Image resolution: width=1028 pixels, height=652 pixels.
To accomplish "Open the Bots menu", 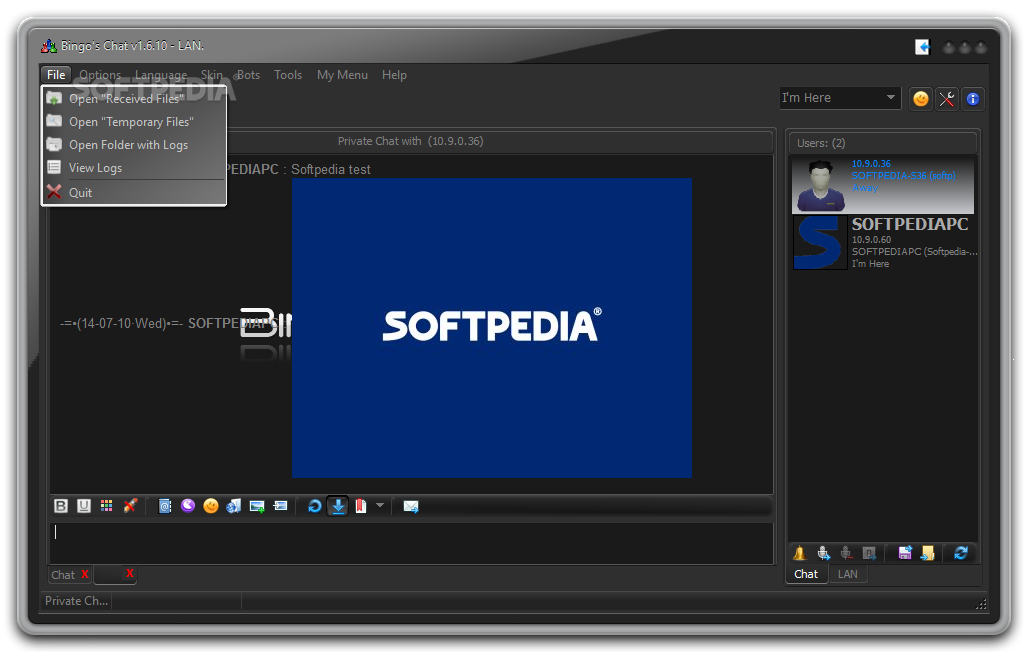I will (x=248, y=75).
